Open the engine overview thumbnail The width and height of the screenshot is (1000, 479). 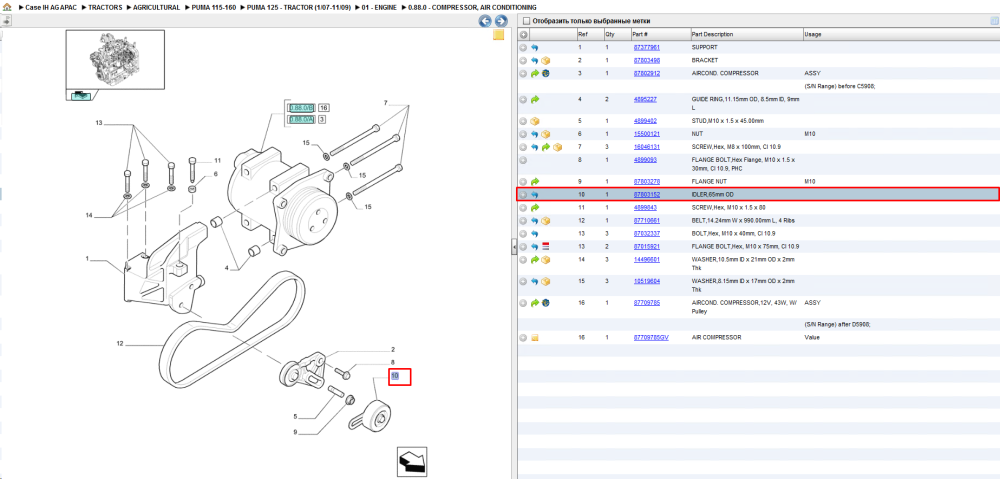click(x=115, y=61)
